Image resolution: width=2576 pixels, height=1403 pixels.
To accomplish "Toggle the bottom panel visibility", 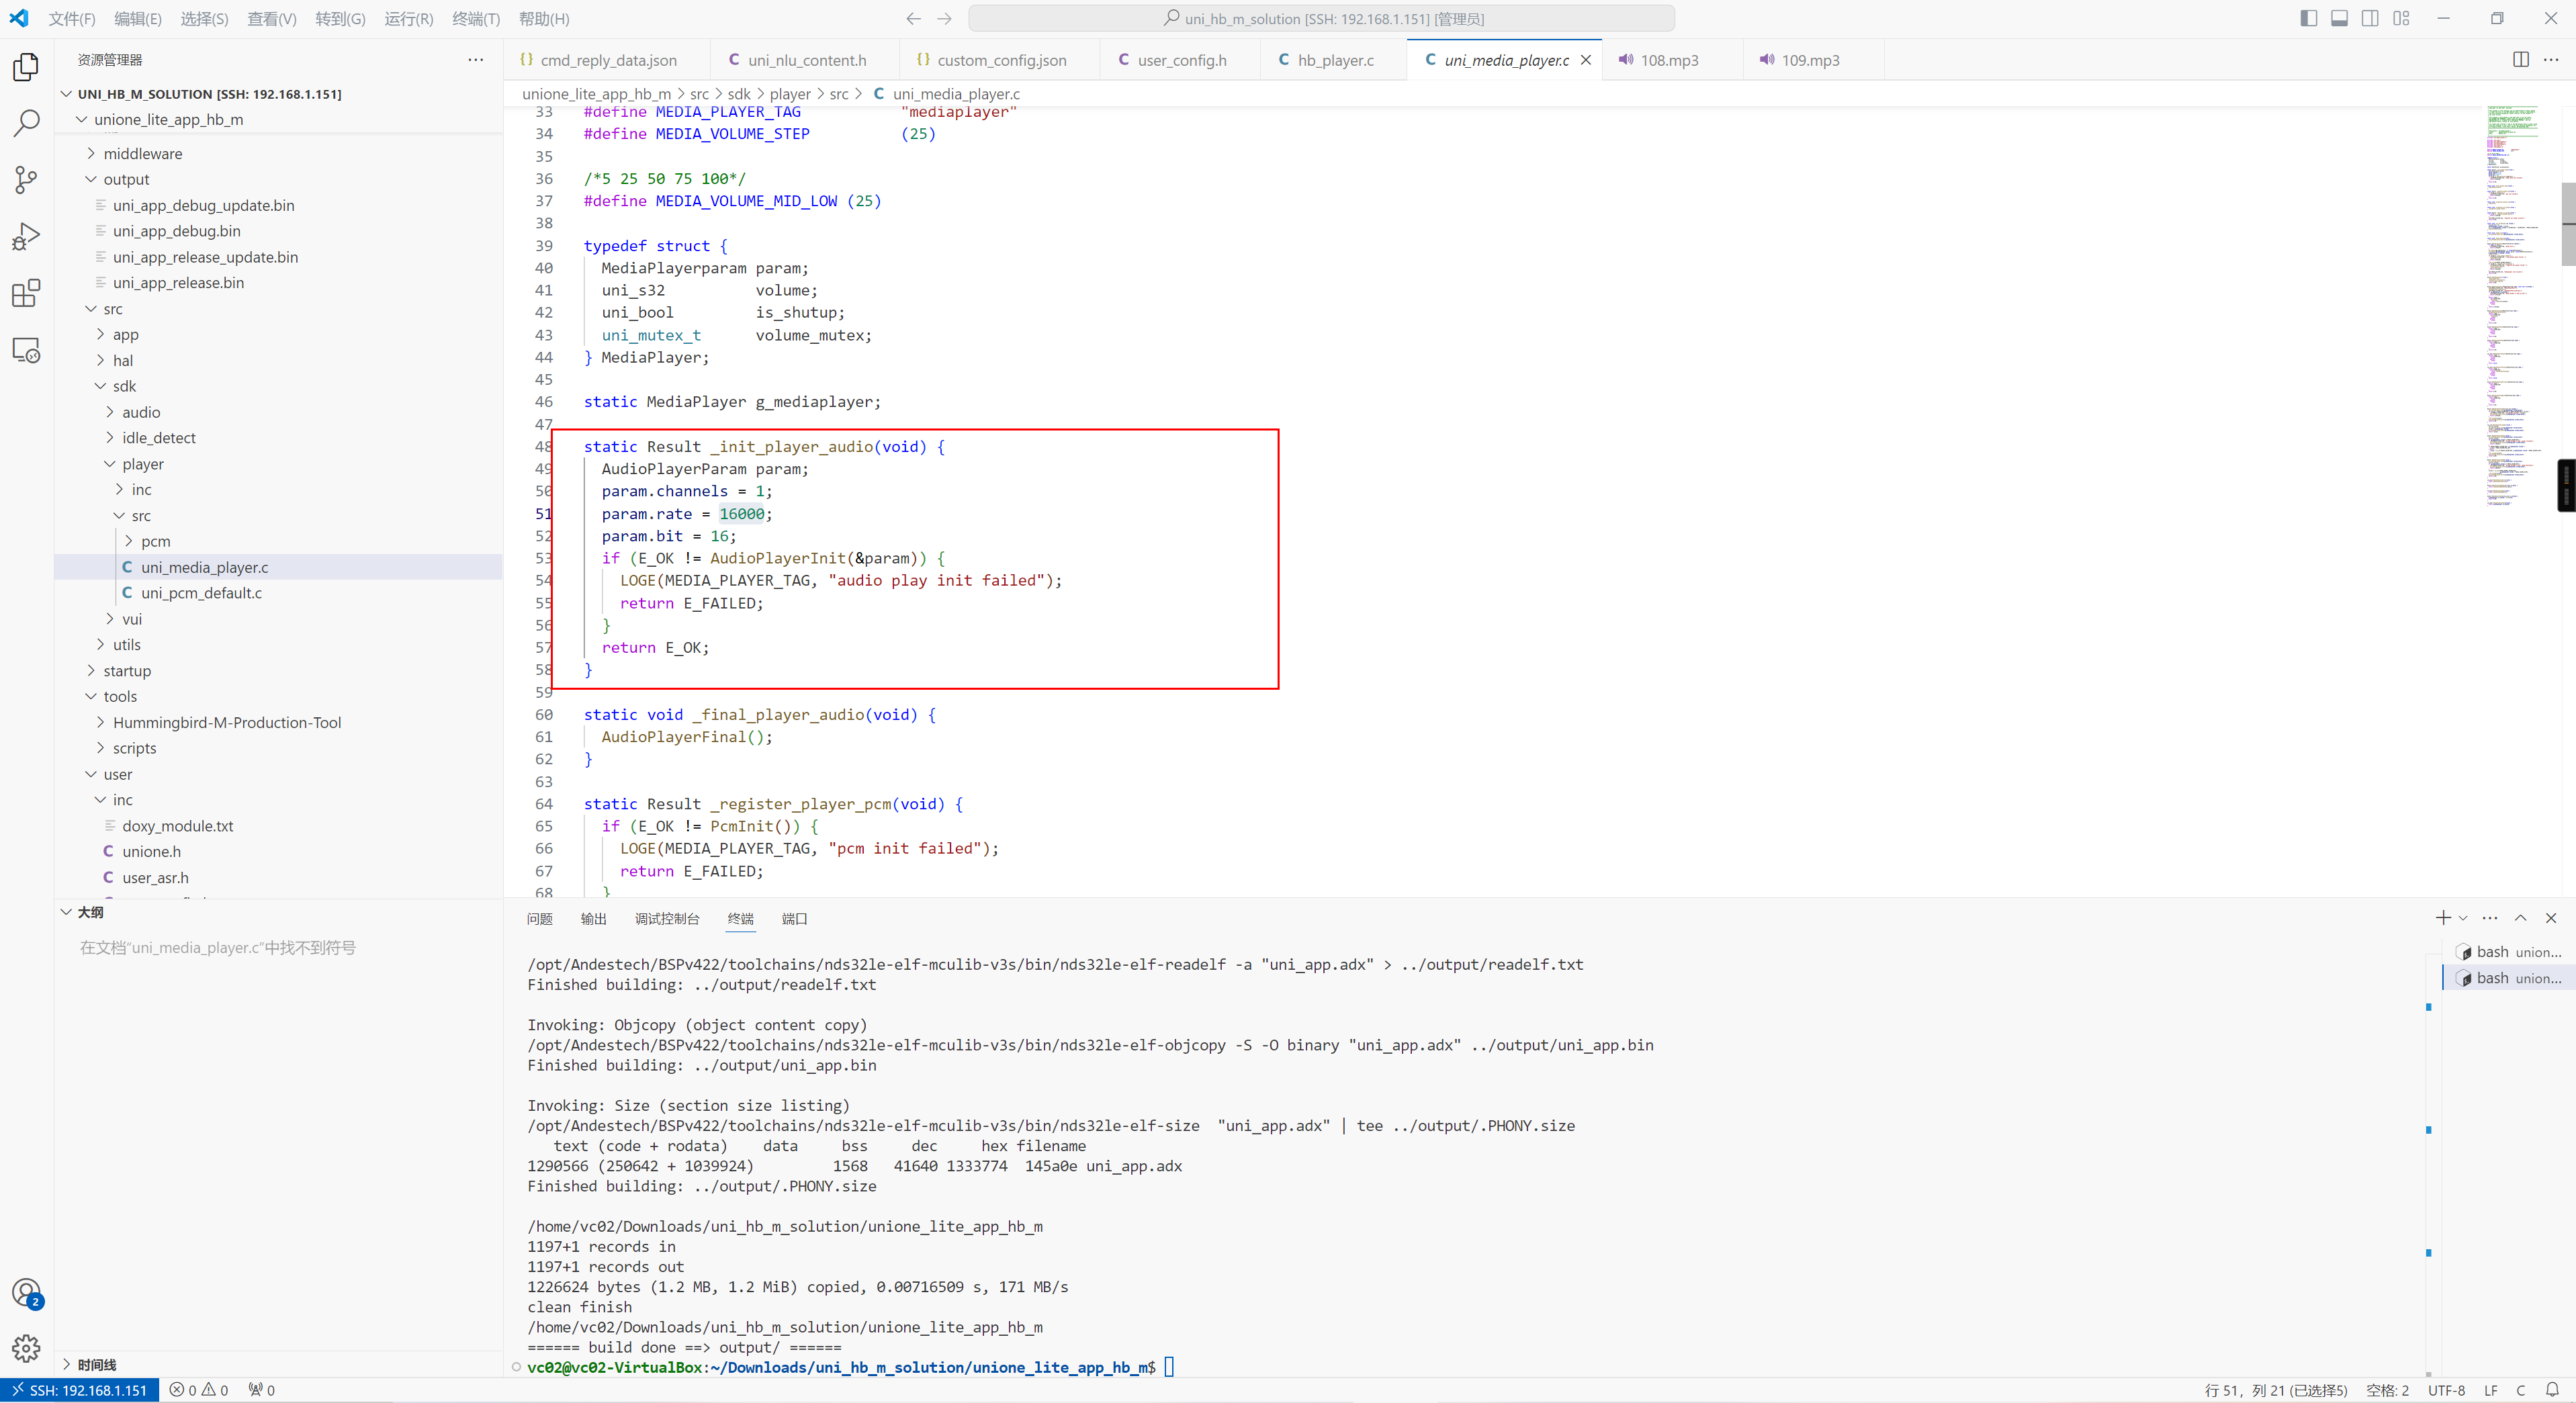I will pyautogui.click(x=2339, y=19).
